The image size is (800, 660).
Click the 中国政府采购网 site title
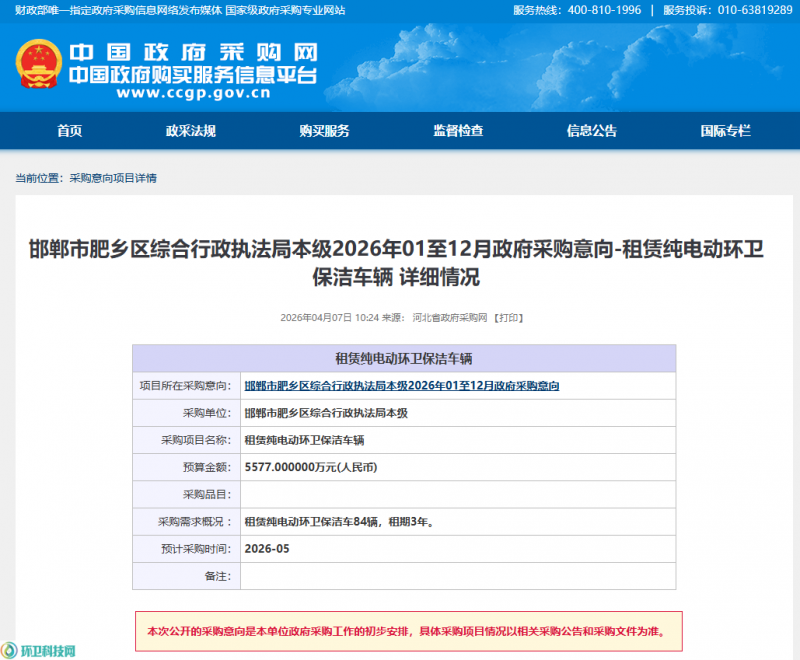192,52
